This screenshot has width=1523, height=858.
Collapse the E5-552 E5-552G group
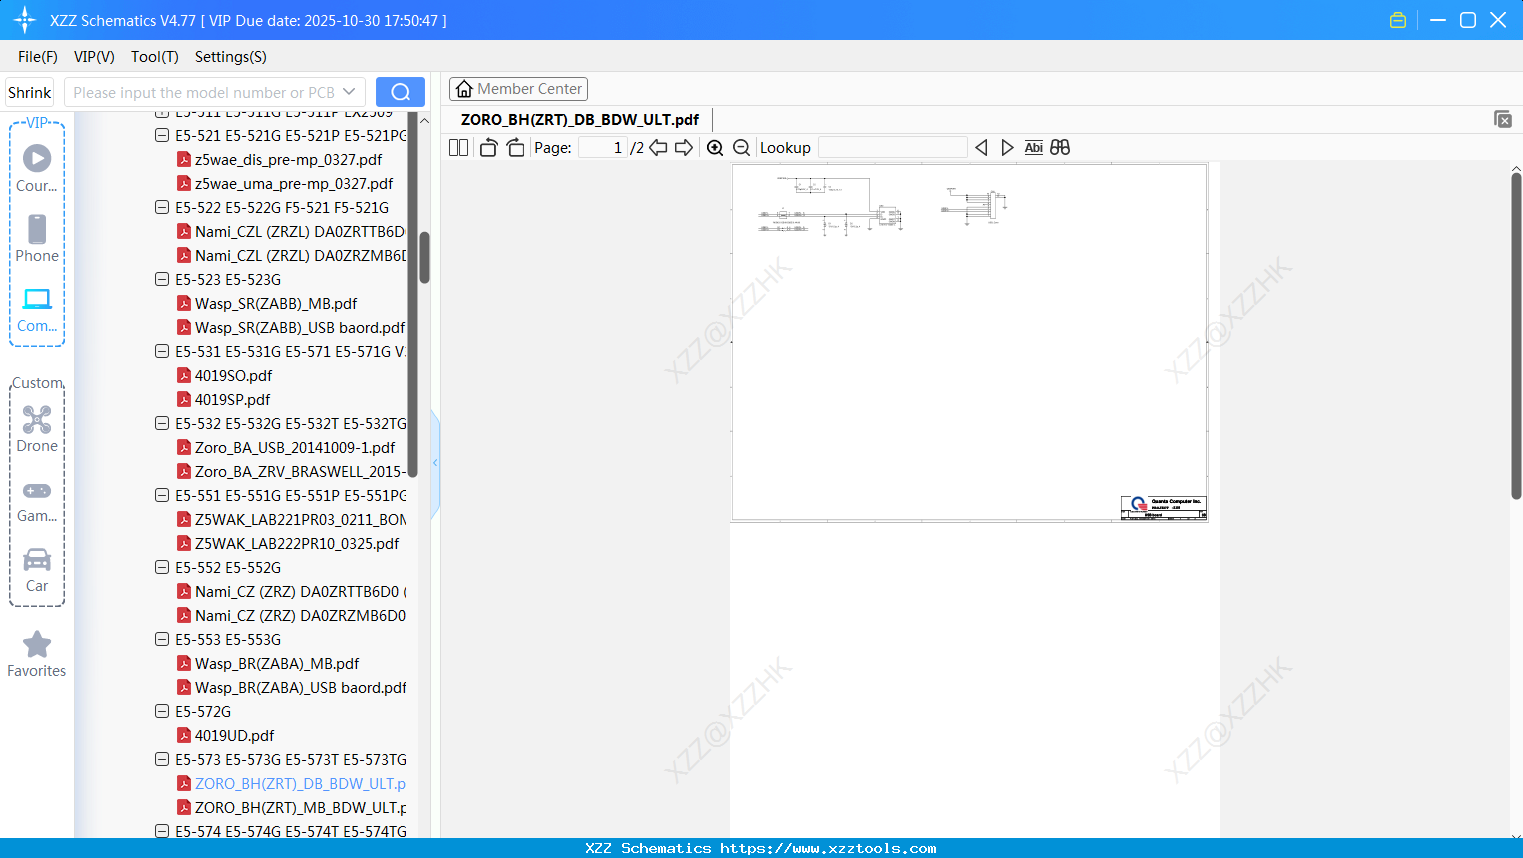pos(162,567)
